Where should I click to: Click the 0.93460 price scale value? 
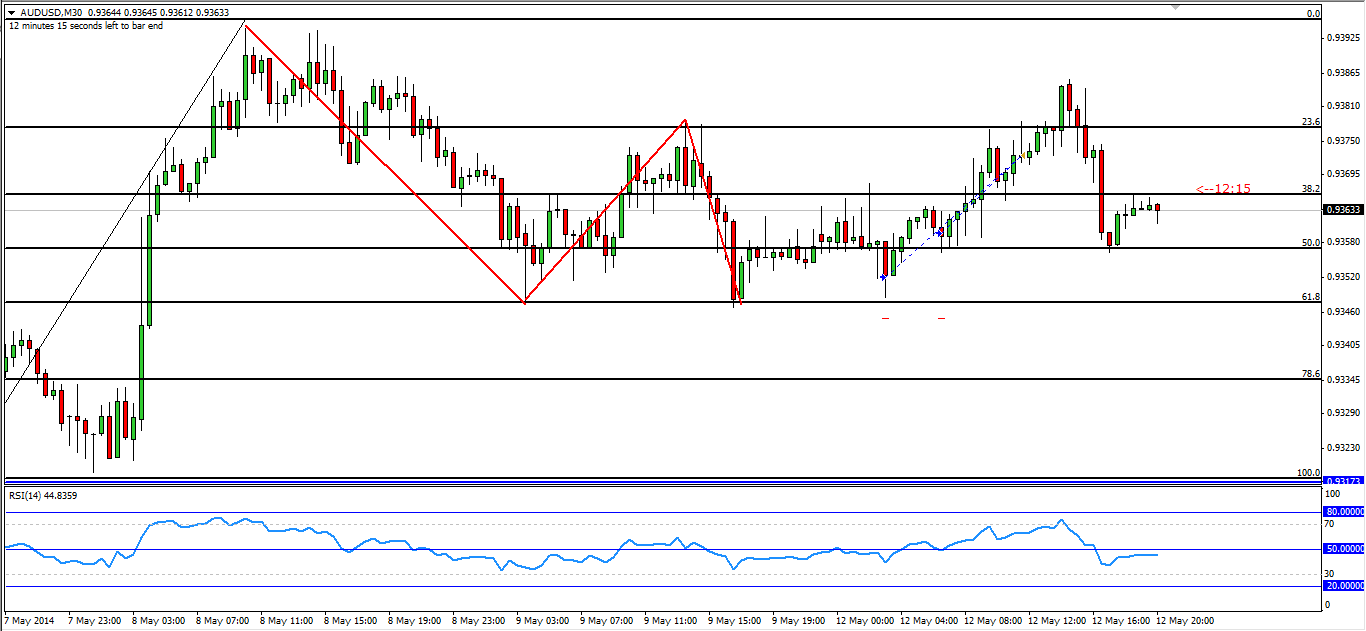coord(1343,312)
